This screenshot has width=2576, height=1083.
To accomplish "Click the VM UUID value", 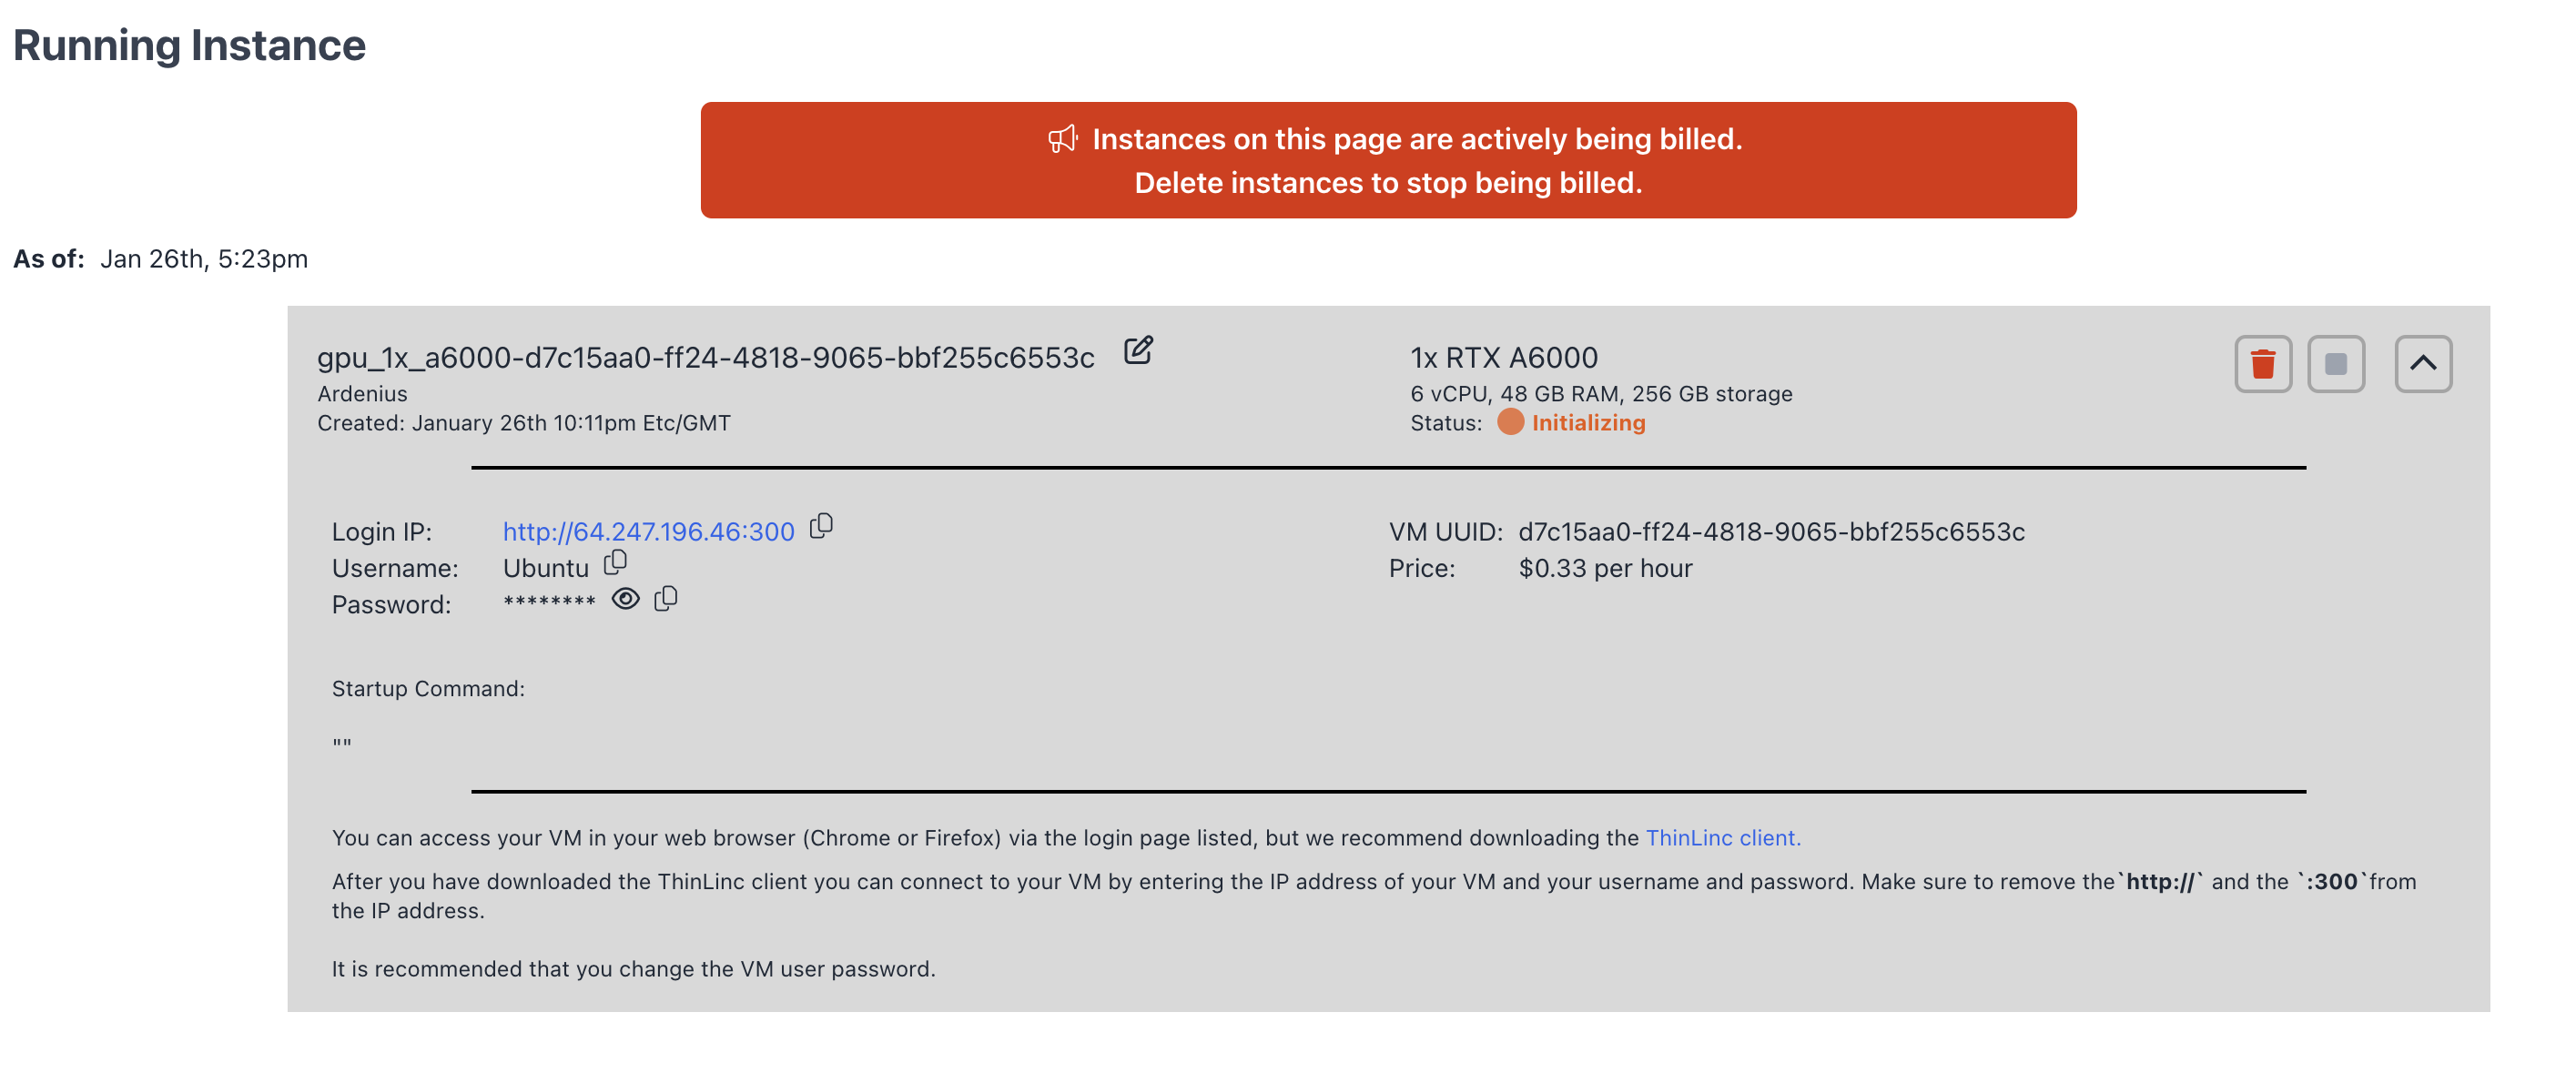I will tap(1771, 531).
